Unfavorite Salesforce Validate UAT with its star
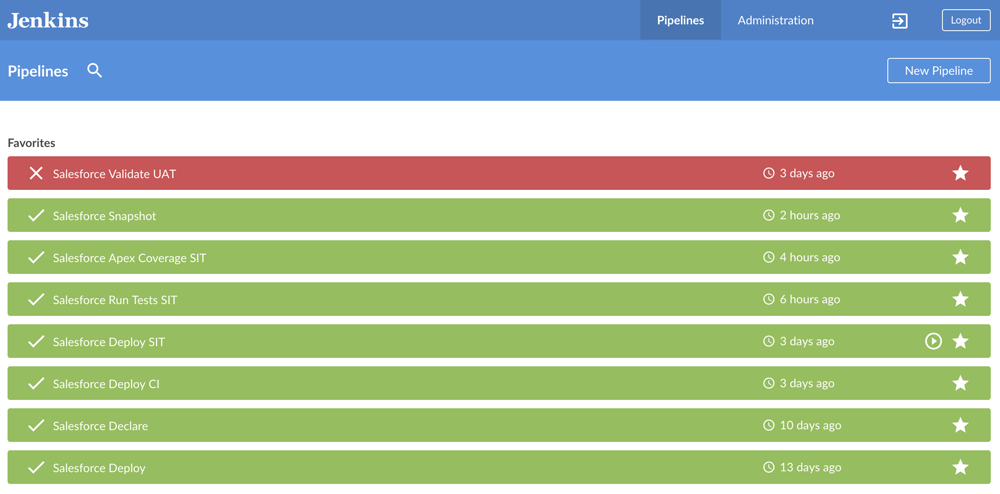Image resolution: width=1000 pixels, height=494 pixels. point(960,173)
